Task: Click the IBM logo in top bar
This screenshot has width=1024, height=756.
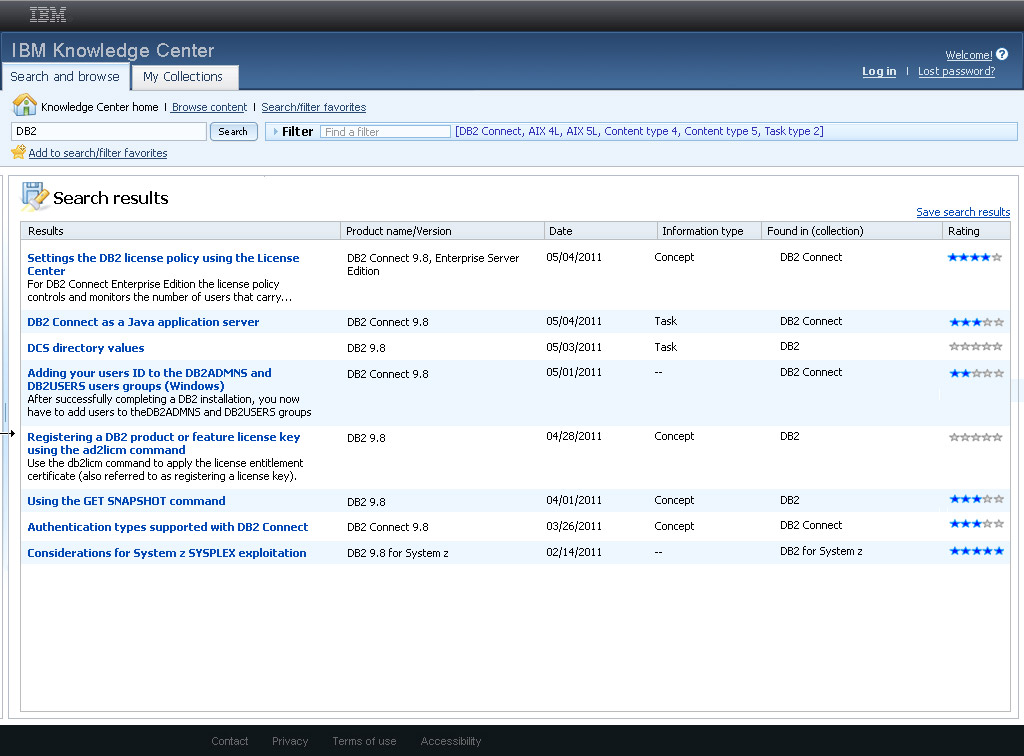Action: [48, 15]
